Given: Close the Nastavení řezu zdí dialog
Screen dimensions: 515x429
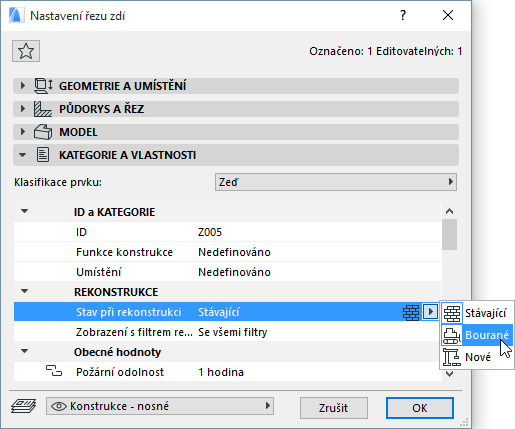Looking at the screenshot, I should [x=448, y=15].
